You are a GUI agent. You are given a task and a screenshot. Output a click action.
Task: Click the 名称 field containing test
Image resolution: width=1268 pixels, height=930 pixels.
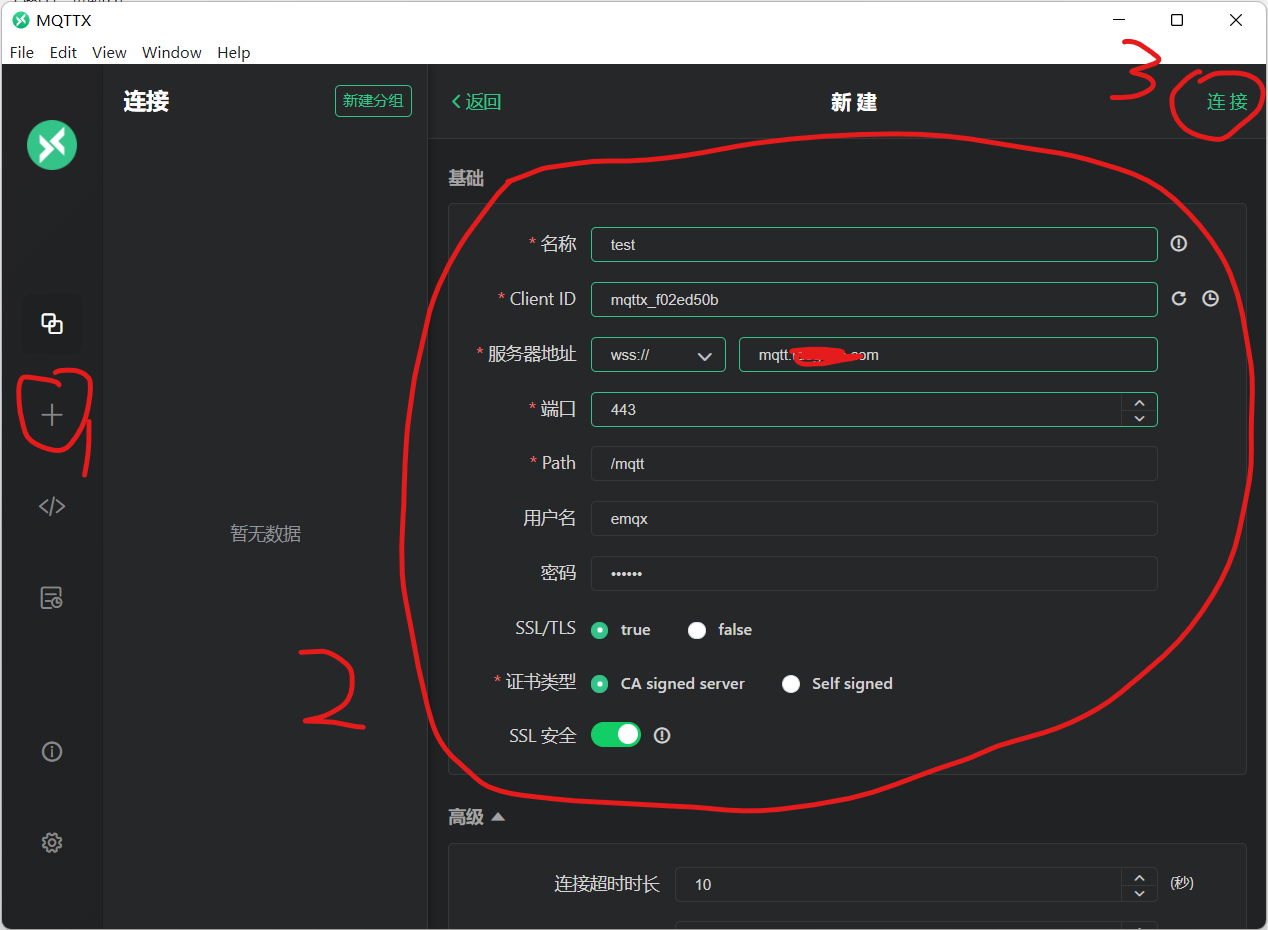click(874, 245)
